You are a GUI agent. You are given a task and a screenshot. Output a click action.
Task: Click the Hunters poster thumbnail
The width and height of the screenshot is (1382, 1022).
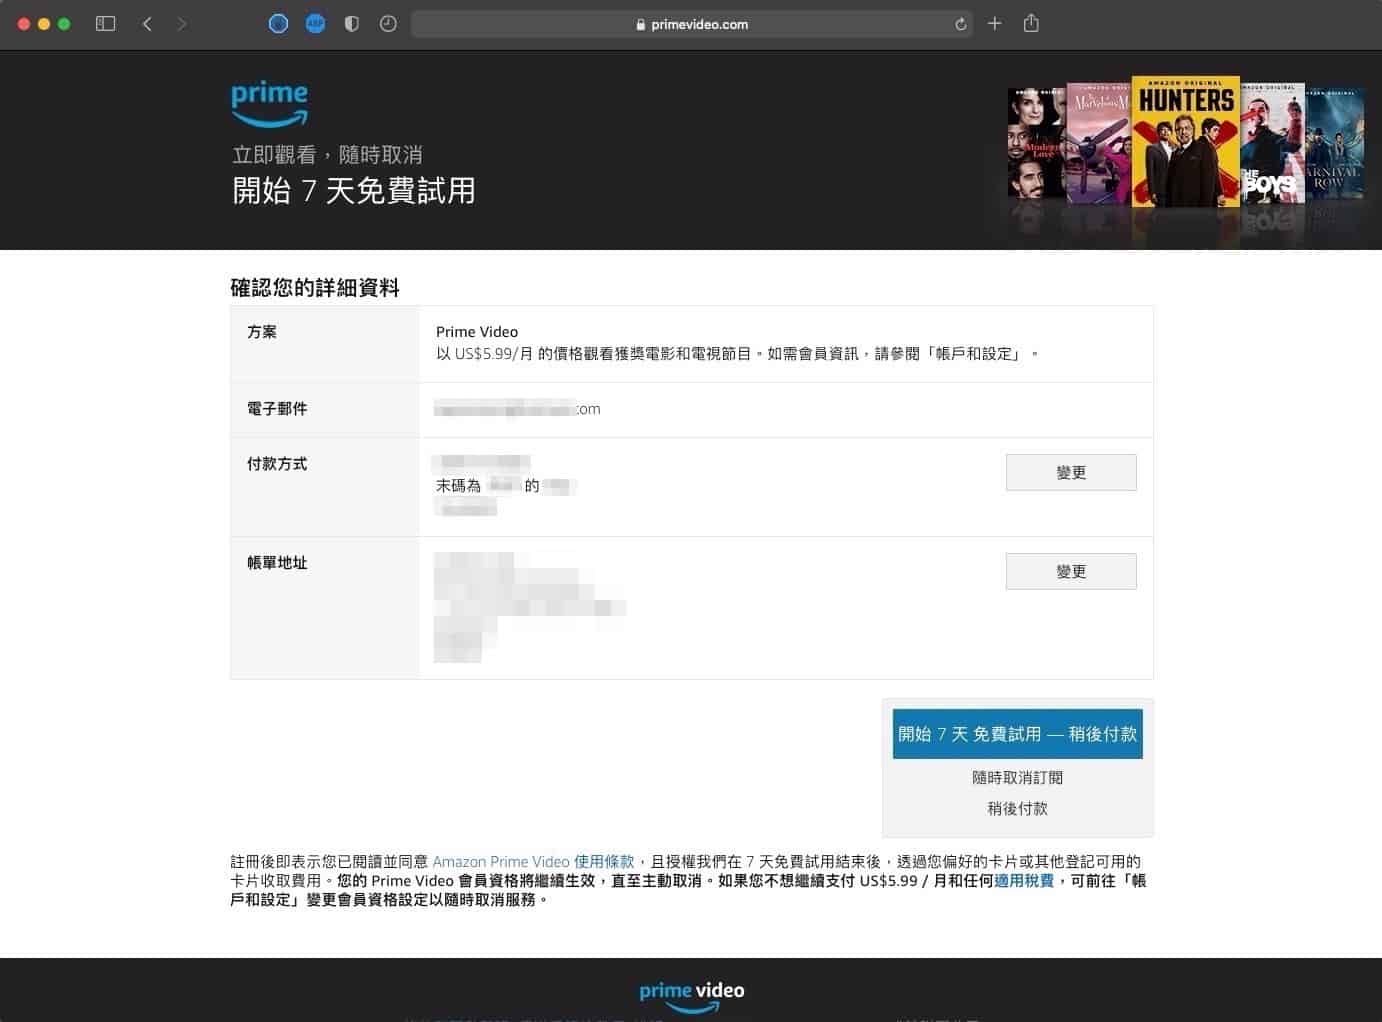pos(1185,140)
